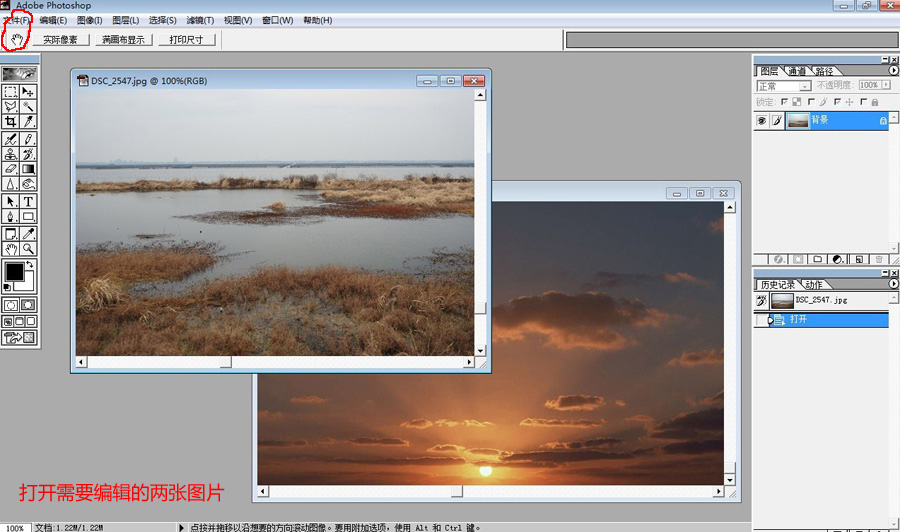Select the Sharpen tool
Image resolution: width=900 pixels, height=532 pixels.
[10, 184]
